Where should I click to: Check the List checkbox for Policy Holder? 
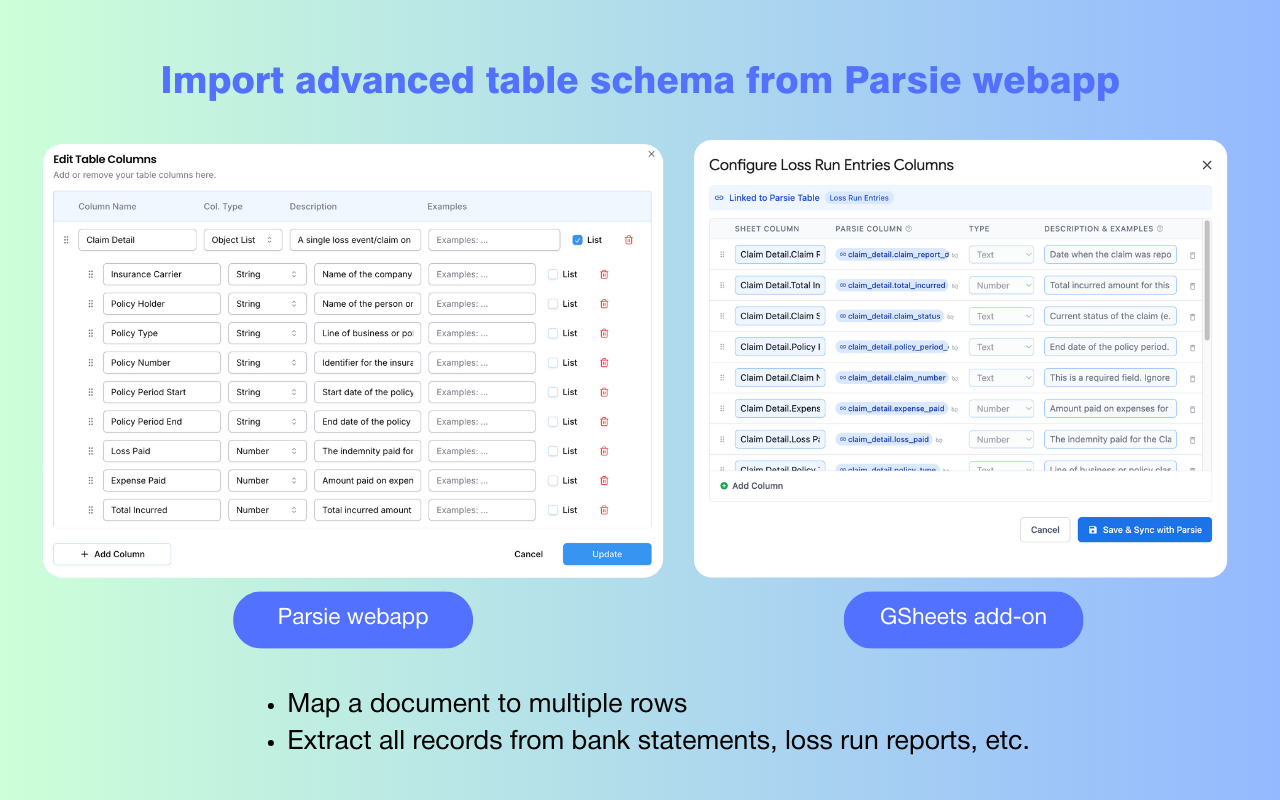(x=553, y=304)
